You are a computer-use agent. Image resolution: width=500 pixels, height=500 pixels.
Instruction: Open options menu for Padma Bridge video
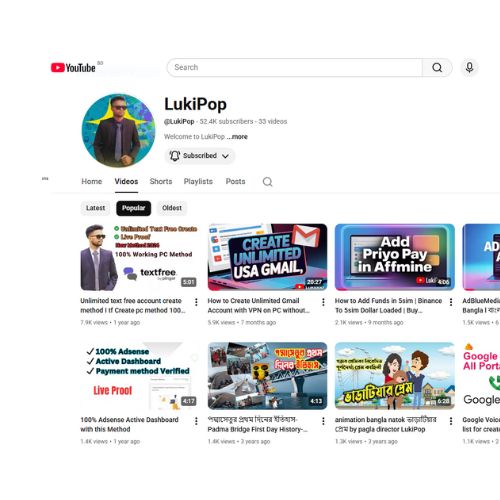click(323, 421)
